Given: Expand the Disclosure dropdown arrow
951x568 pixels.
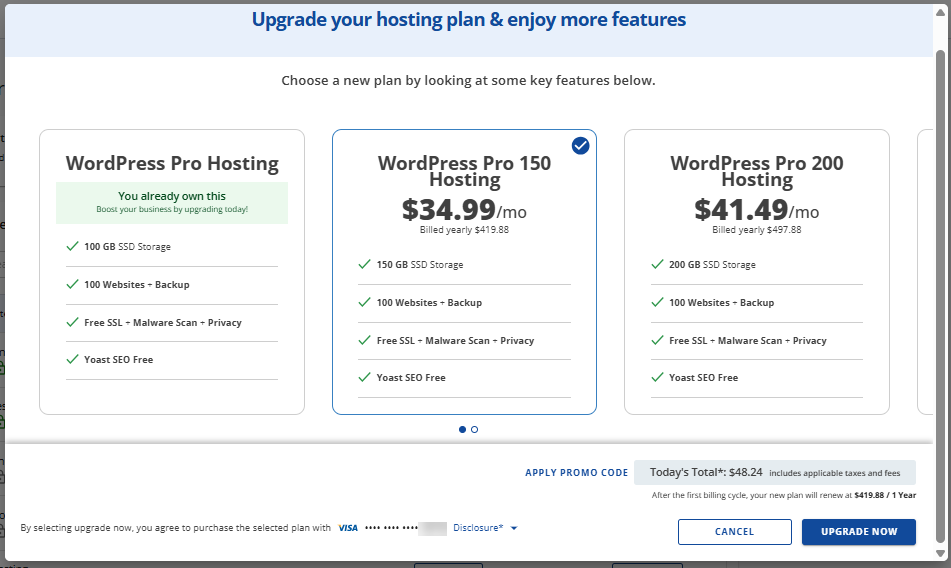Looking at the screenshot, I should point(514,528).
